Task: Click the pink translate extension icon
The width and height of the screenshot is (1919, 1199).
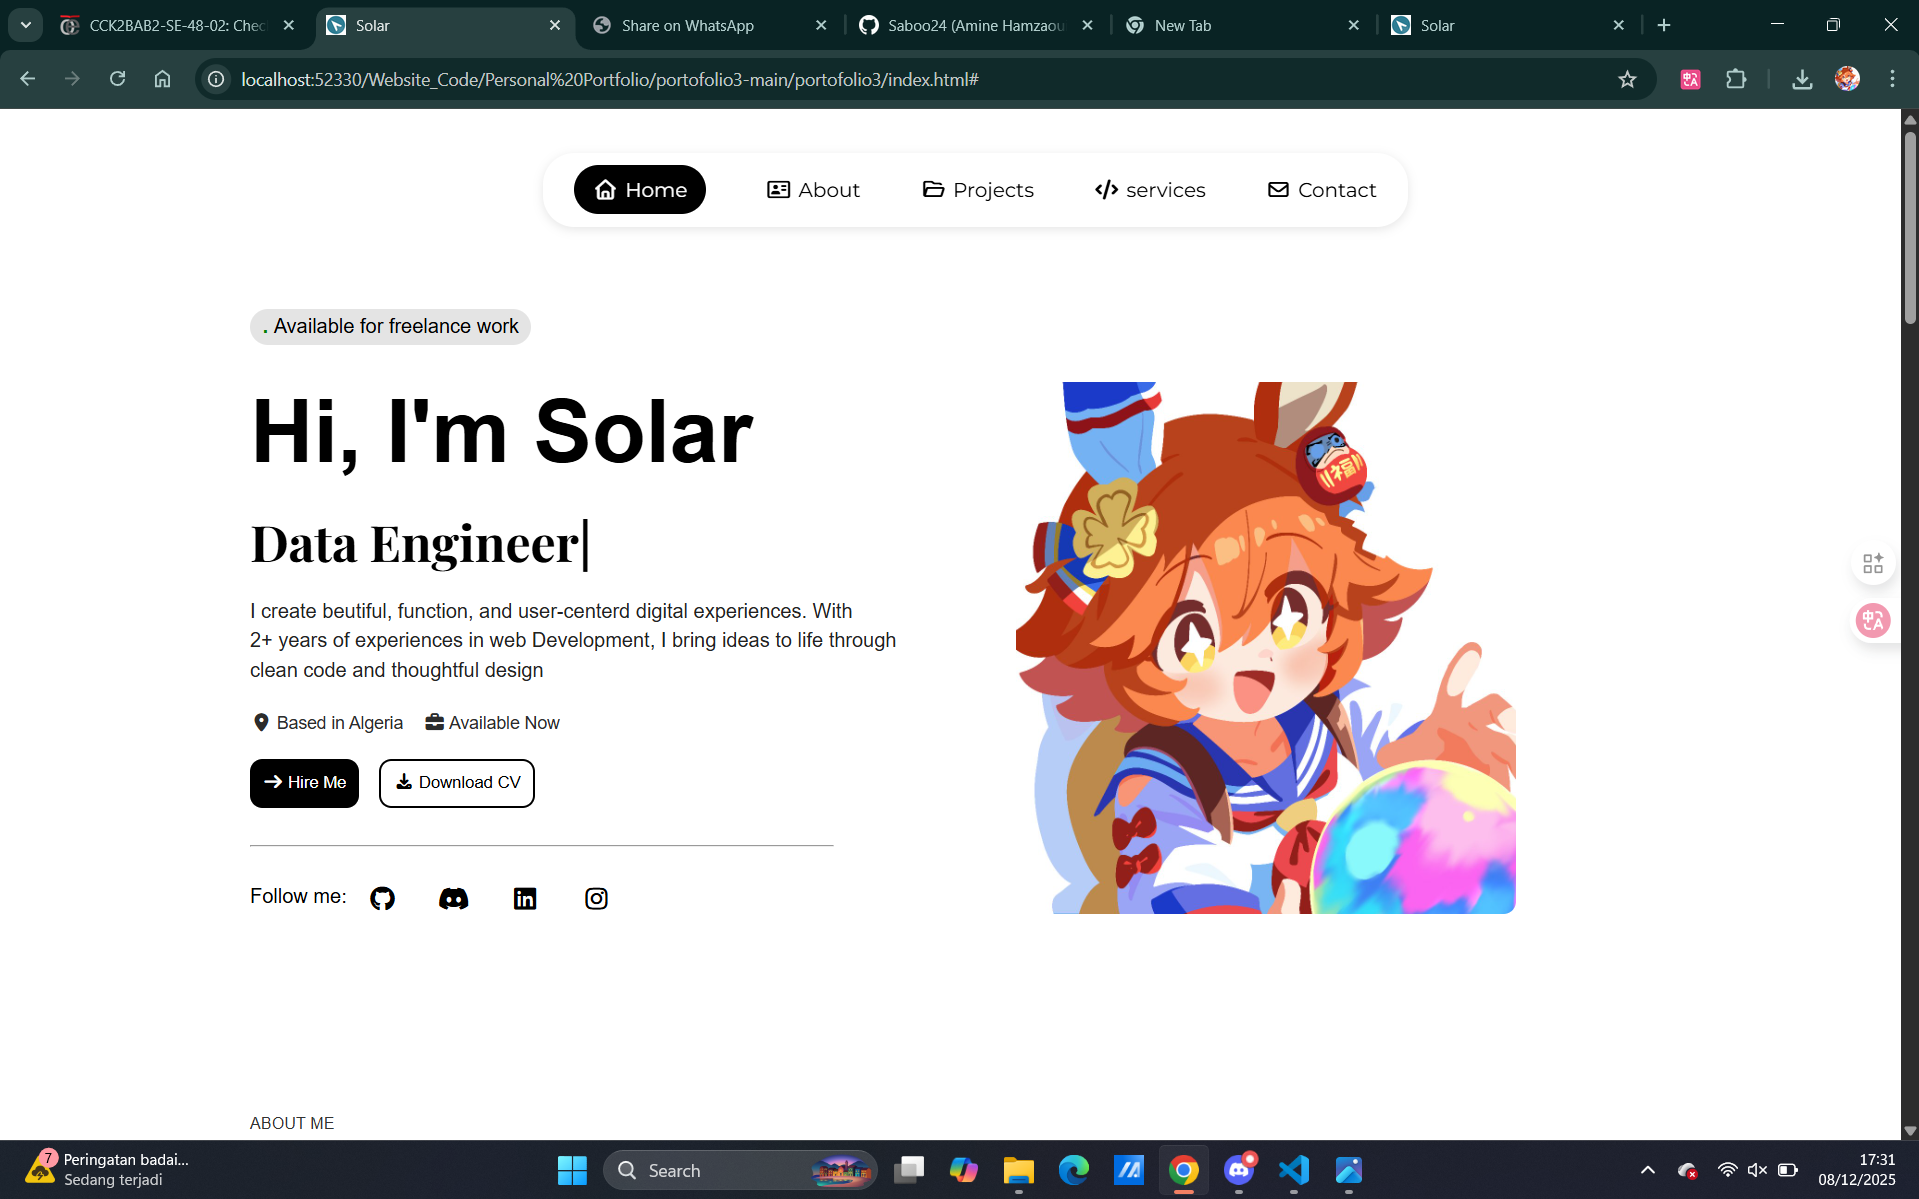Action: click(1689, 79)
